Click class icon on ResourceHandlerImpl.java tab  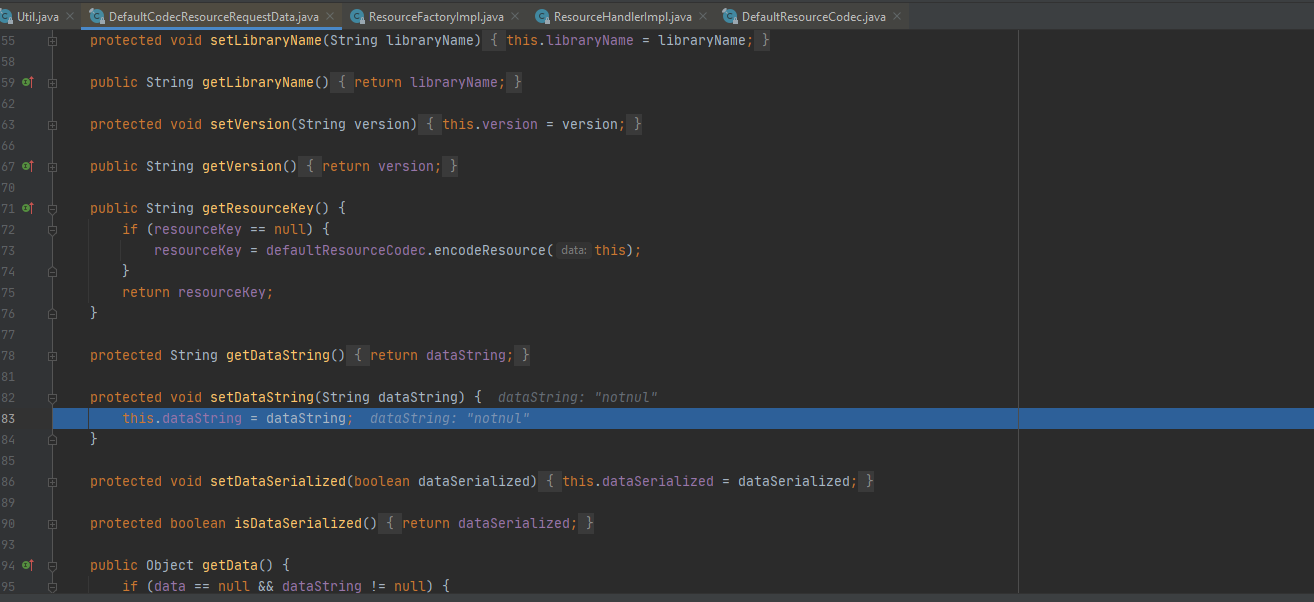(542, 17)
